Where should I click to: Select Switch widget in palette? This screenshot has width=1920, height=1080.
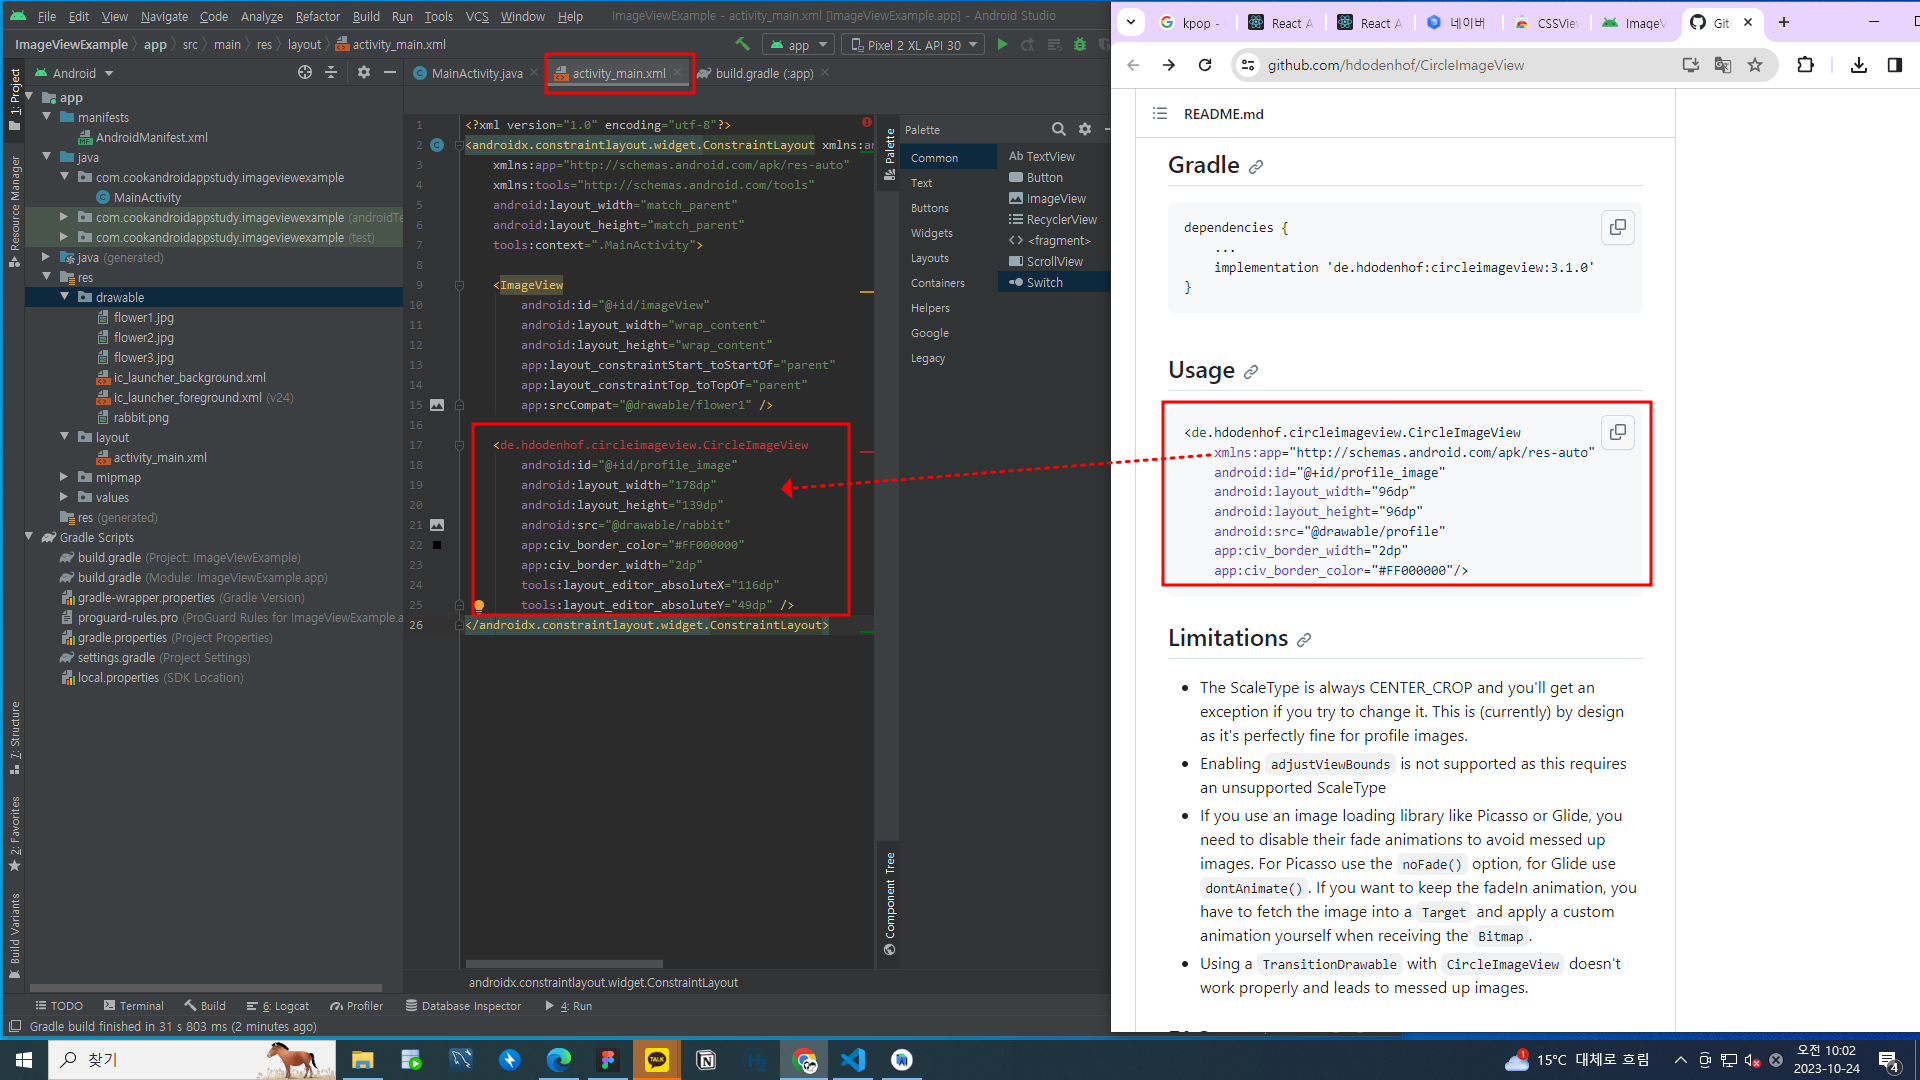pyautogui.click(x=1044, y=282)
